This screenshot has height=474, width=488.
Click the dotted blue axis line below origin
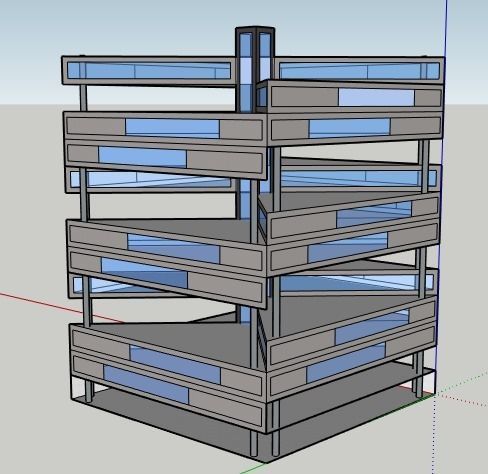point(434,434)
